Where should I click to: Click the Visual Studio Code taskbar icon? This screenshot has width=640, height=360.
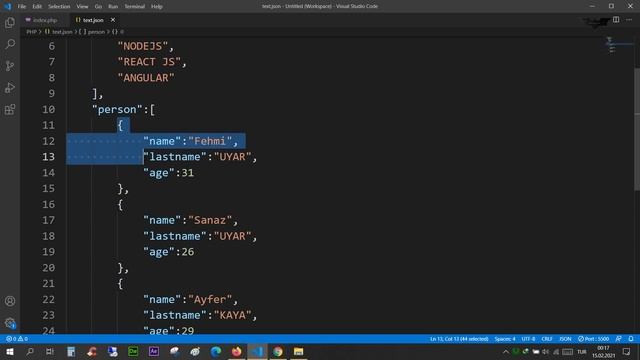257,351
